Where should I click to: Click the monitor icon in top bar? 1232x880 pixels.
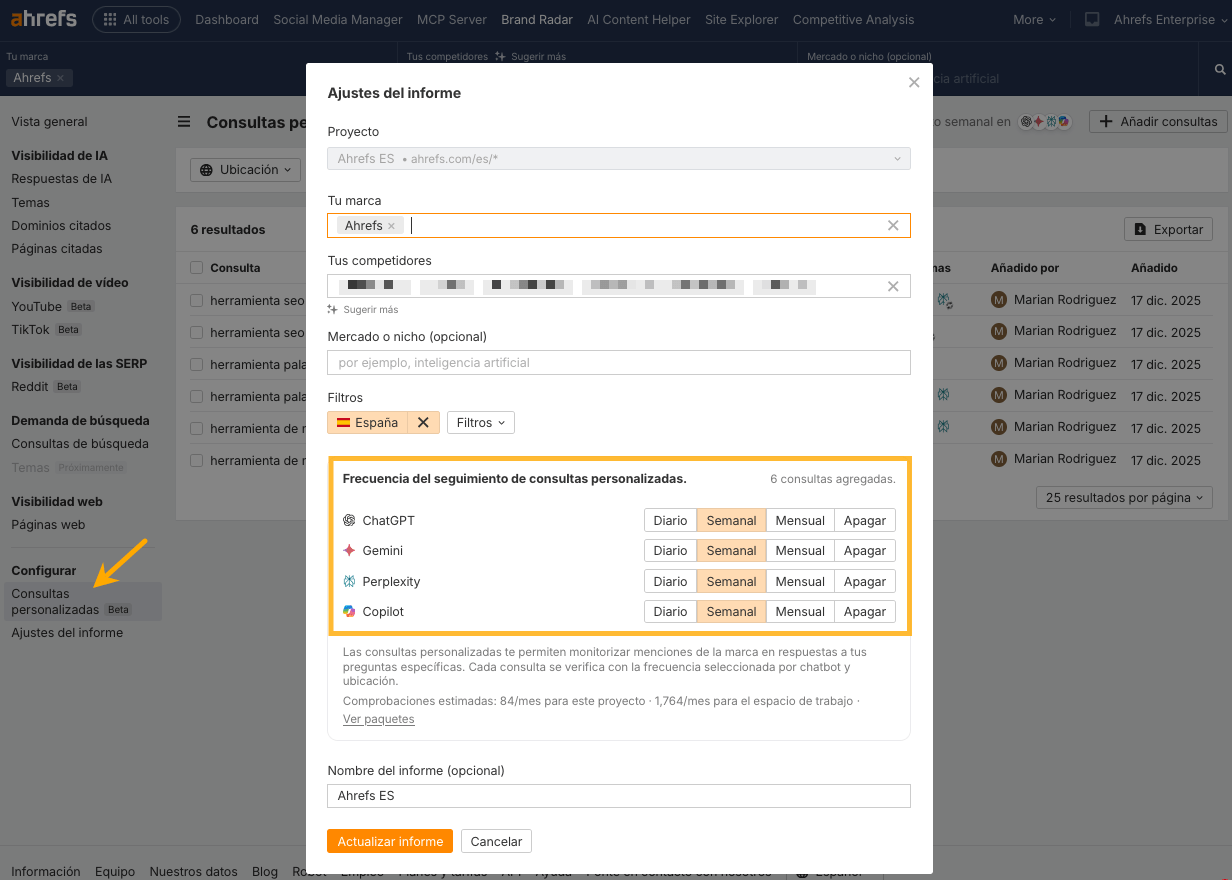(x=1092, y=19)
